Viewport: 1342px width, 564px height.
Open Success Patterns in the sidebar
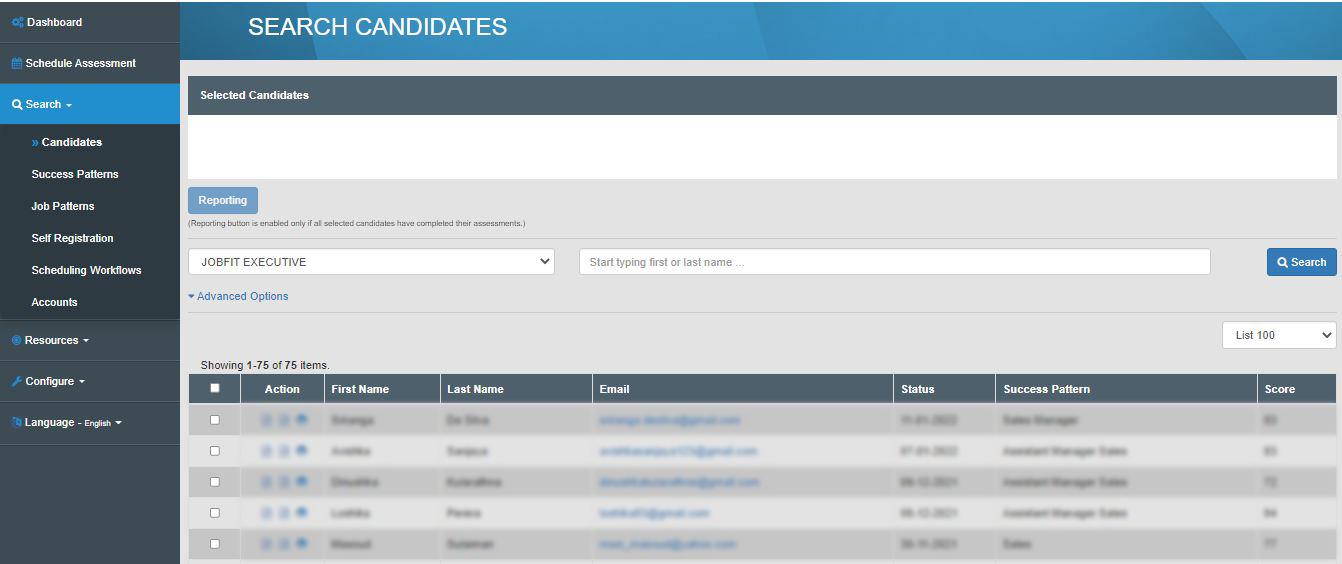[x=75, y=174]
